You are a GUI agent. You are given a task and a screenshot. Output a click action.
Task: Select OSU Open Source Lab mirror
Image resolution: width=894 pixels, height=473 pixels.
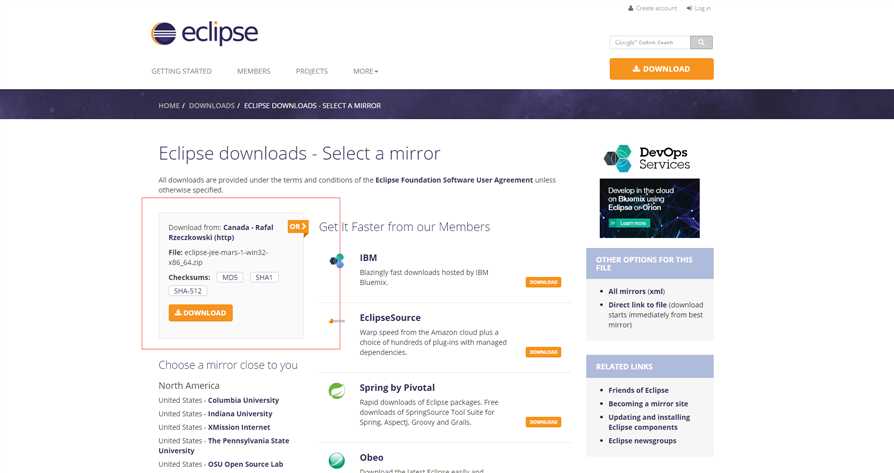[245, 464]
